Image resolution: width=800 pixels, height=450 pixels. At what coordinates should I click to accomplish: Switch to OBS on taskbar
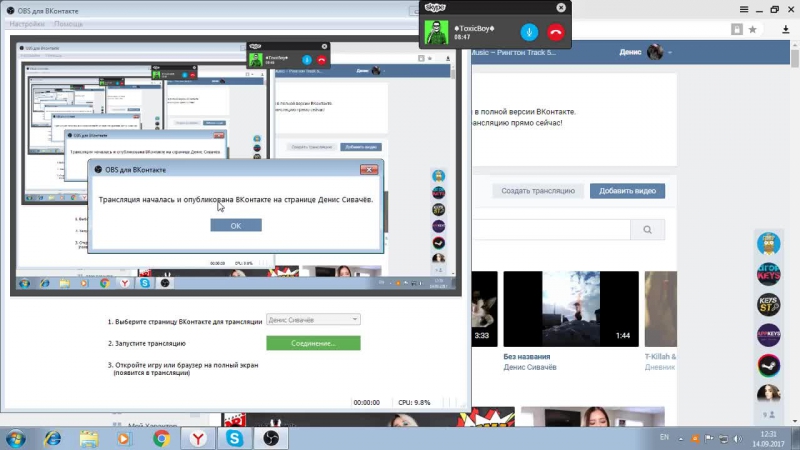[x=271, y=439]
